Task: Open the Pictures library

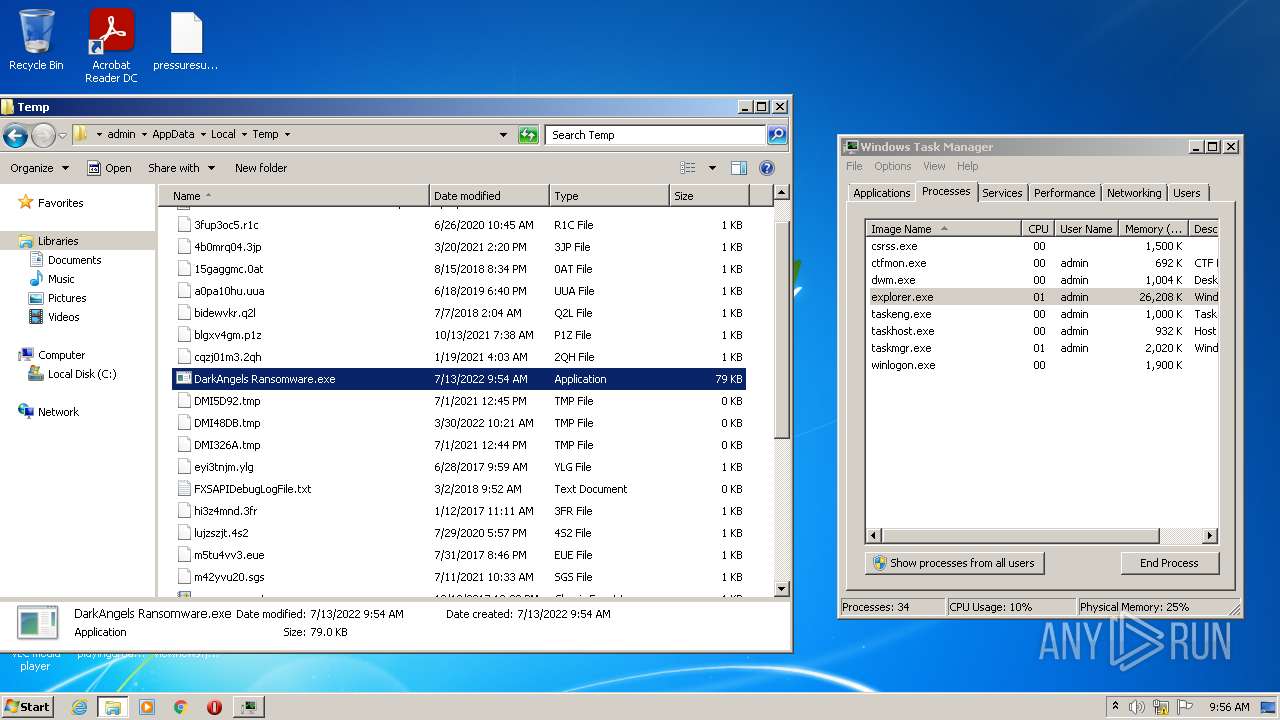Action: pos(67,298)
